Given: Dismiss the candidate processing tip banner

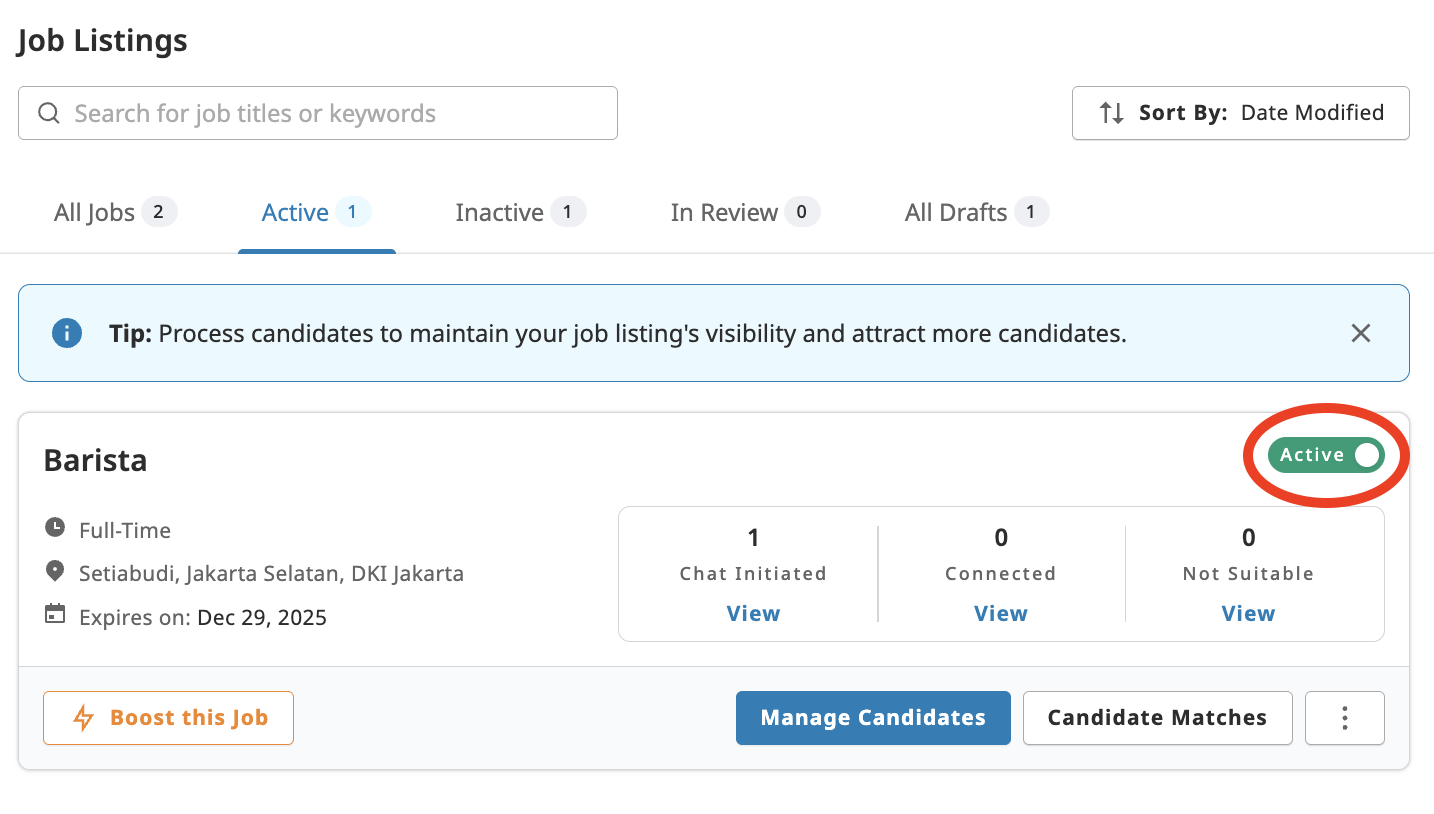Looking at the screenshot, I should click(1361, 332).
